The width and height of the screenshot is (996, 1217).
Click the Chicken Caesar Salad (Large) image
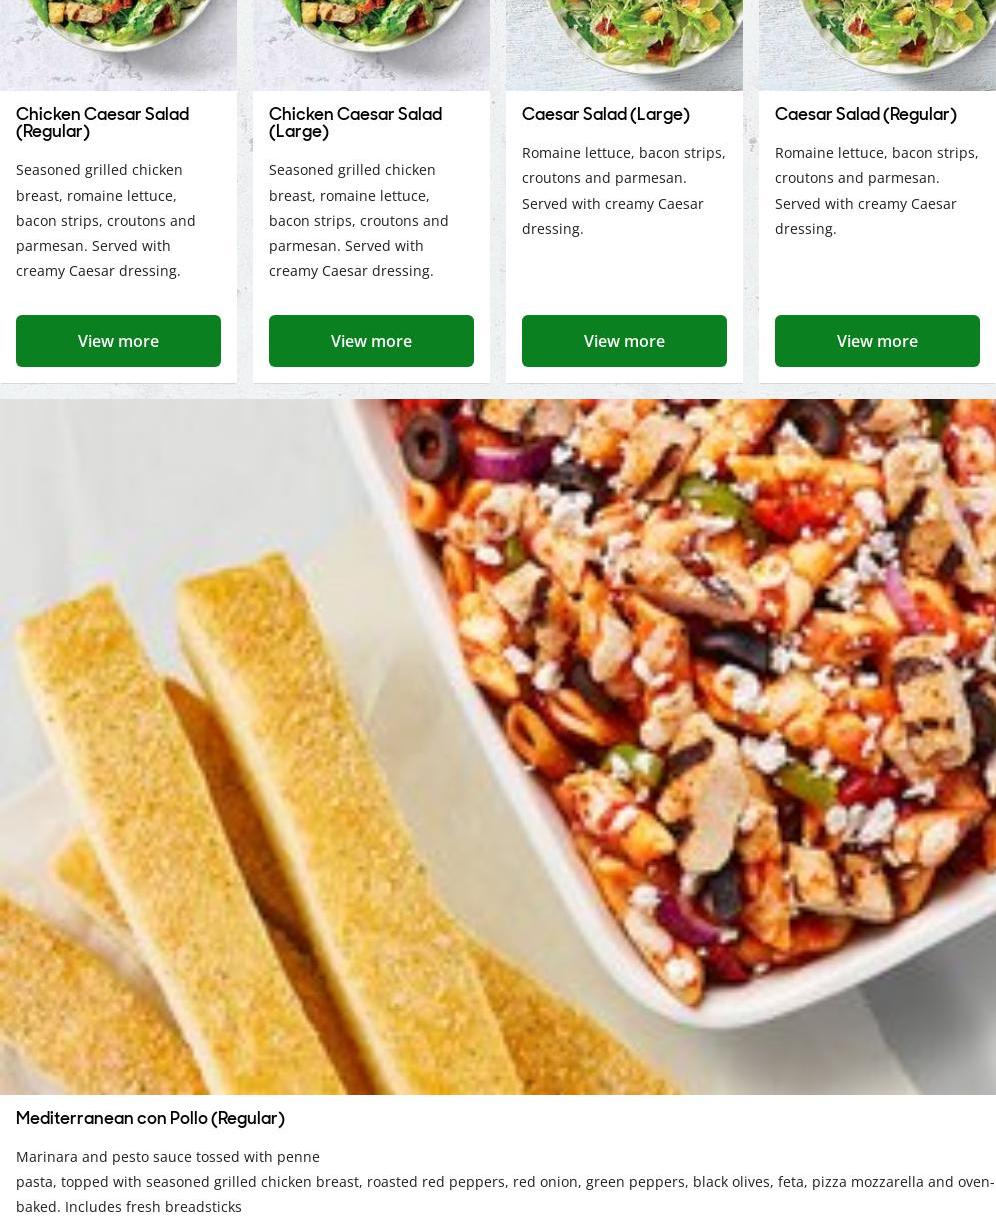point(371,45)
